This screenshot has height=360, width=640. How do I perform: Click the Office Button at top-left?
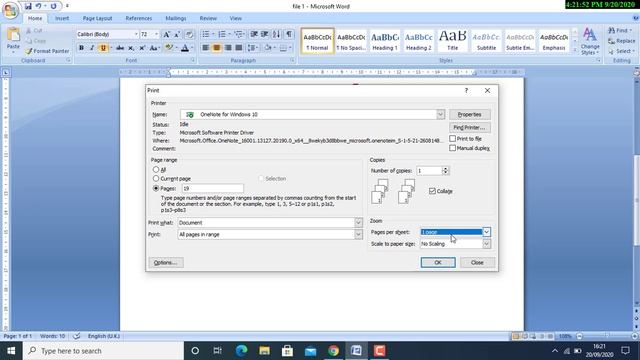coord(10,10)
